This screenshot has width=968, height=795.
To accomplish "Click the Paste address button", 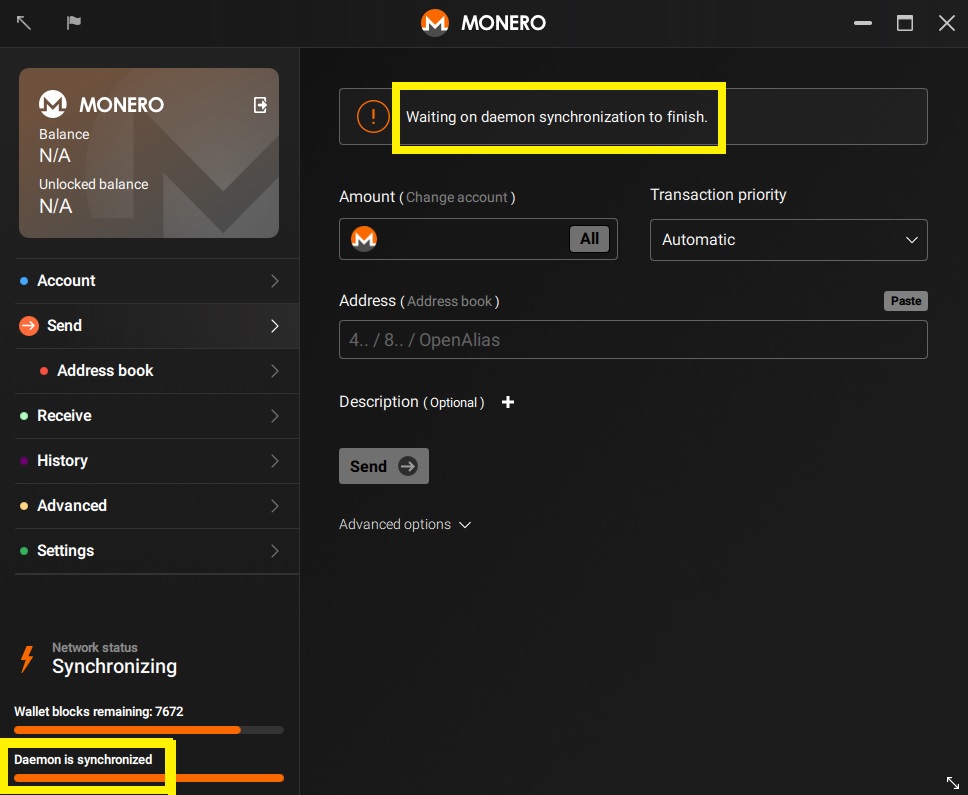I will click(906, 301).
